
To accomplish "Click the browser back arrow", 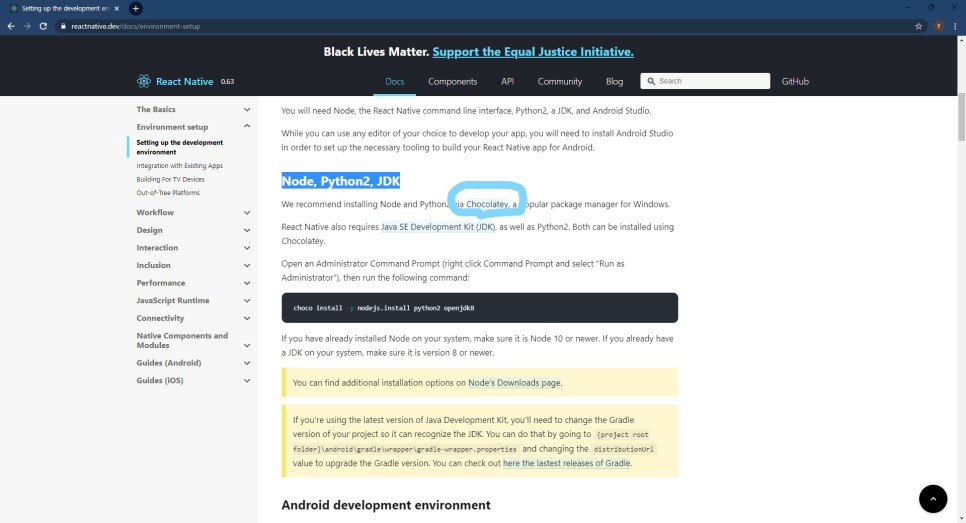I will pos(10,26).
